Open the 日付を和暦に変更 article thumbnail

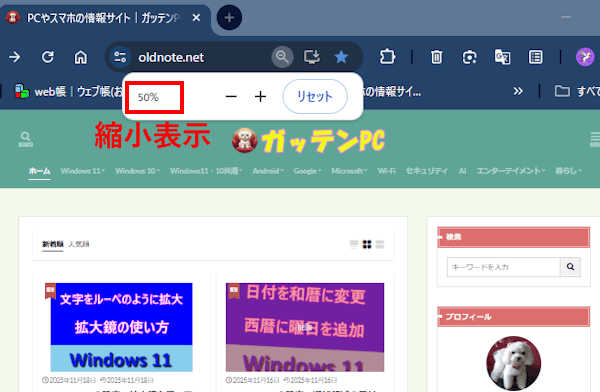tap(305, 327)
